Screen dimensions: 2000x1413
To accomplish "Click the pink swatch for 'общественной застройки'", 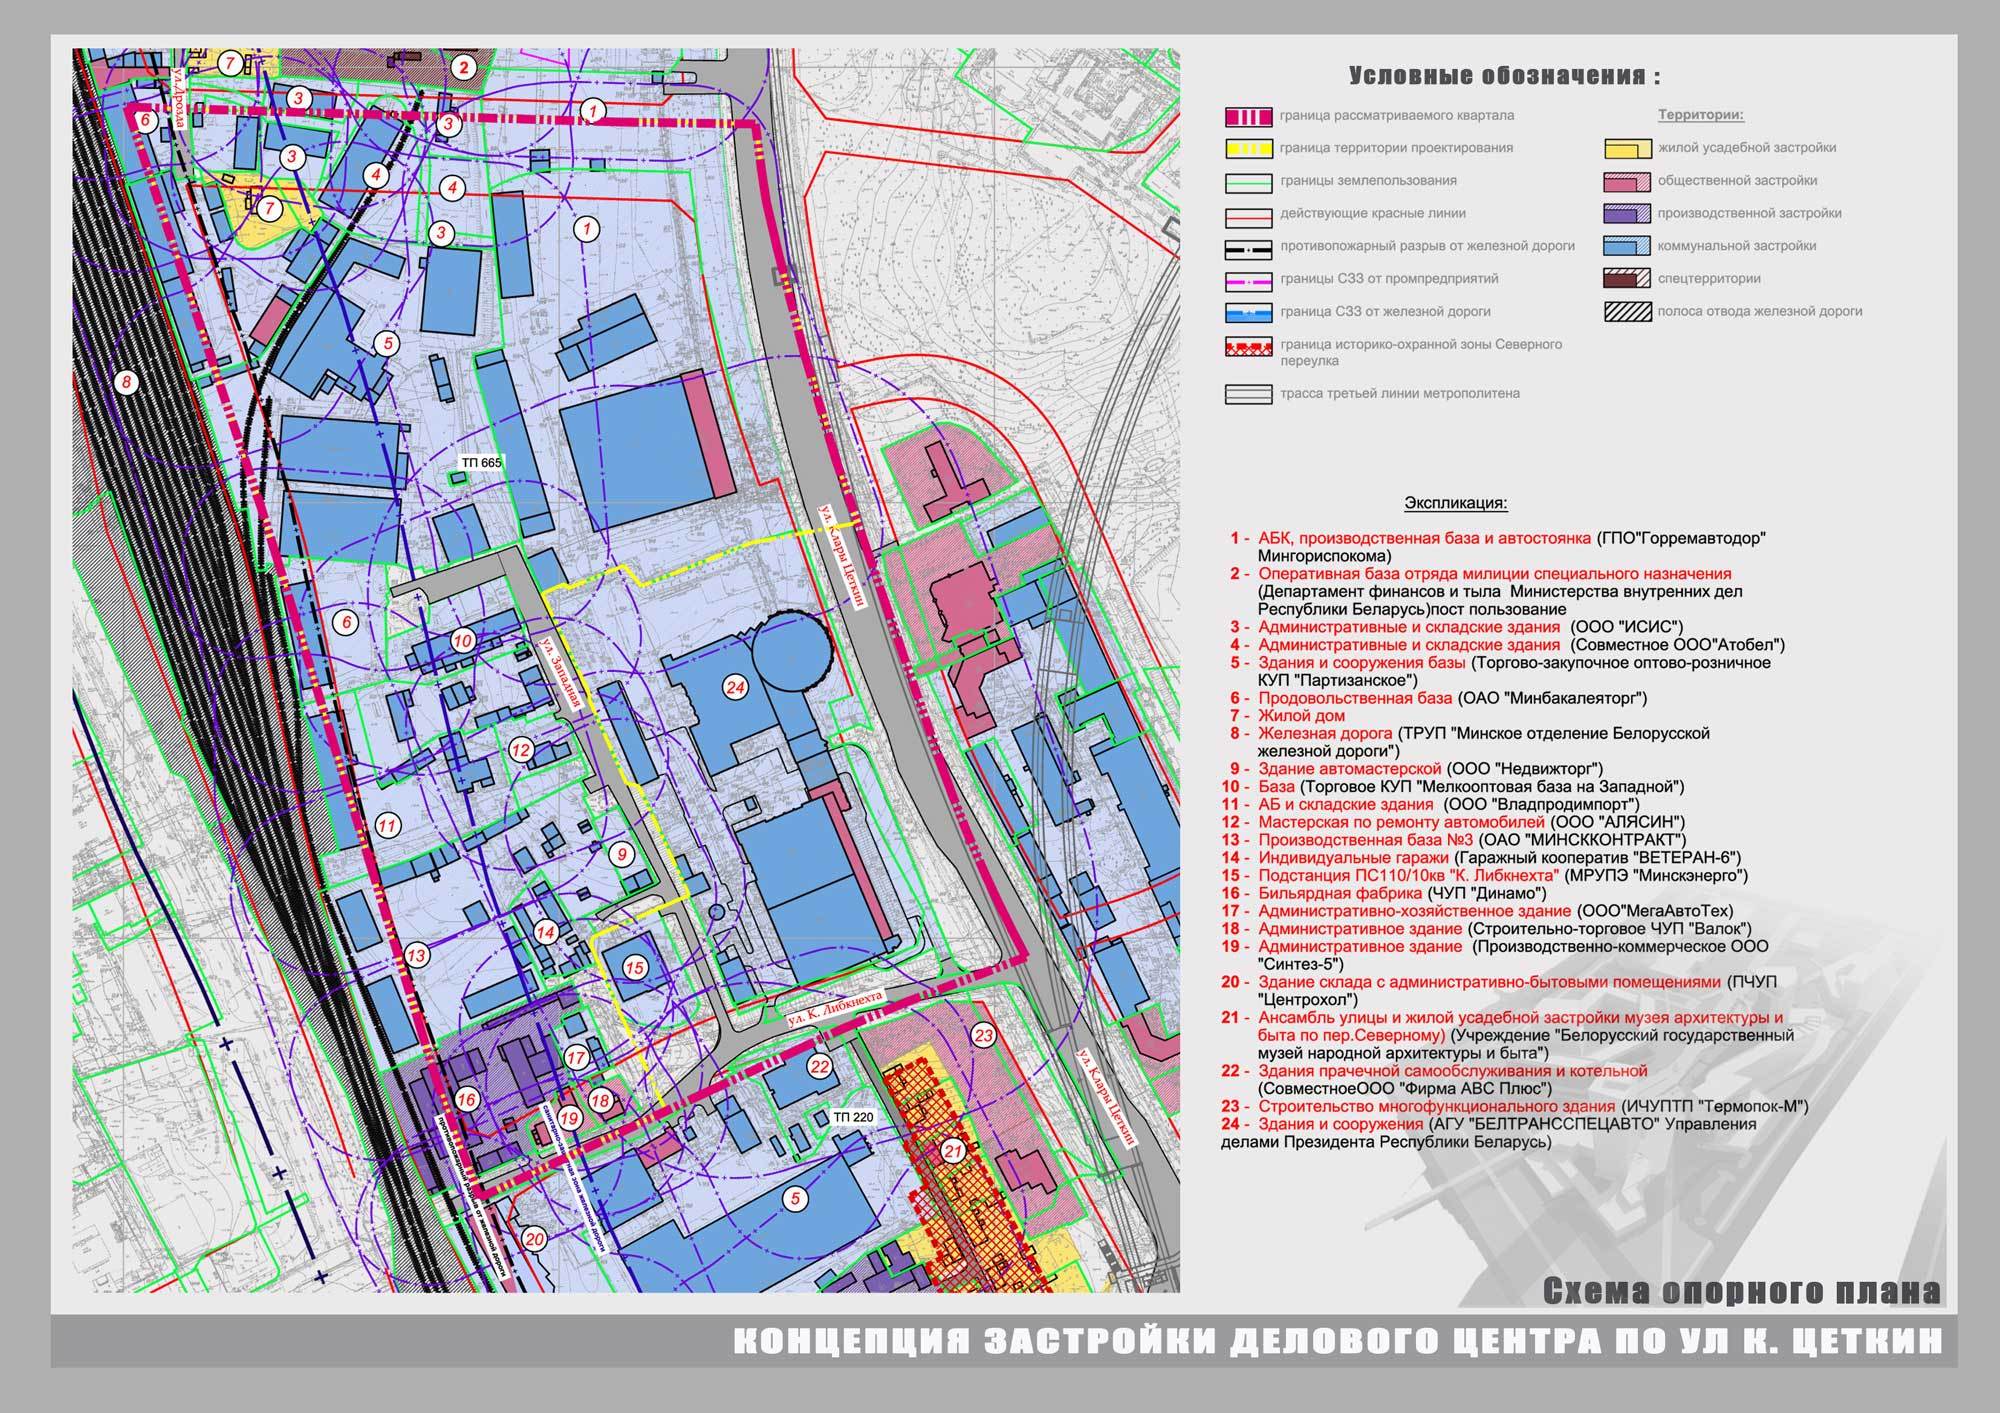I will [x=1627, y=182].
